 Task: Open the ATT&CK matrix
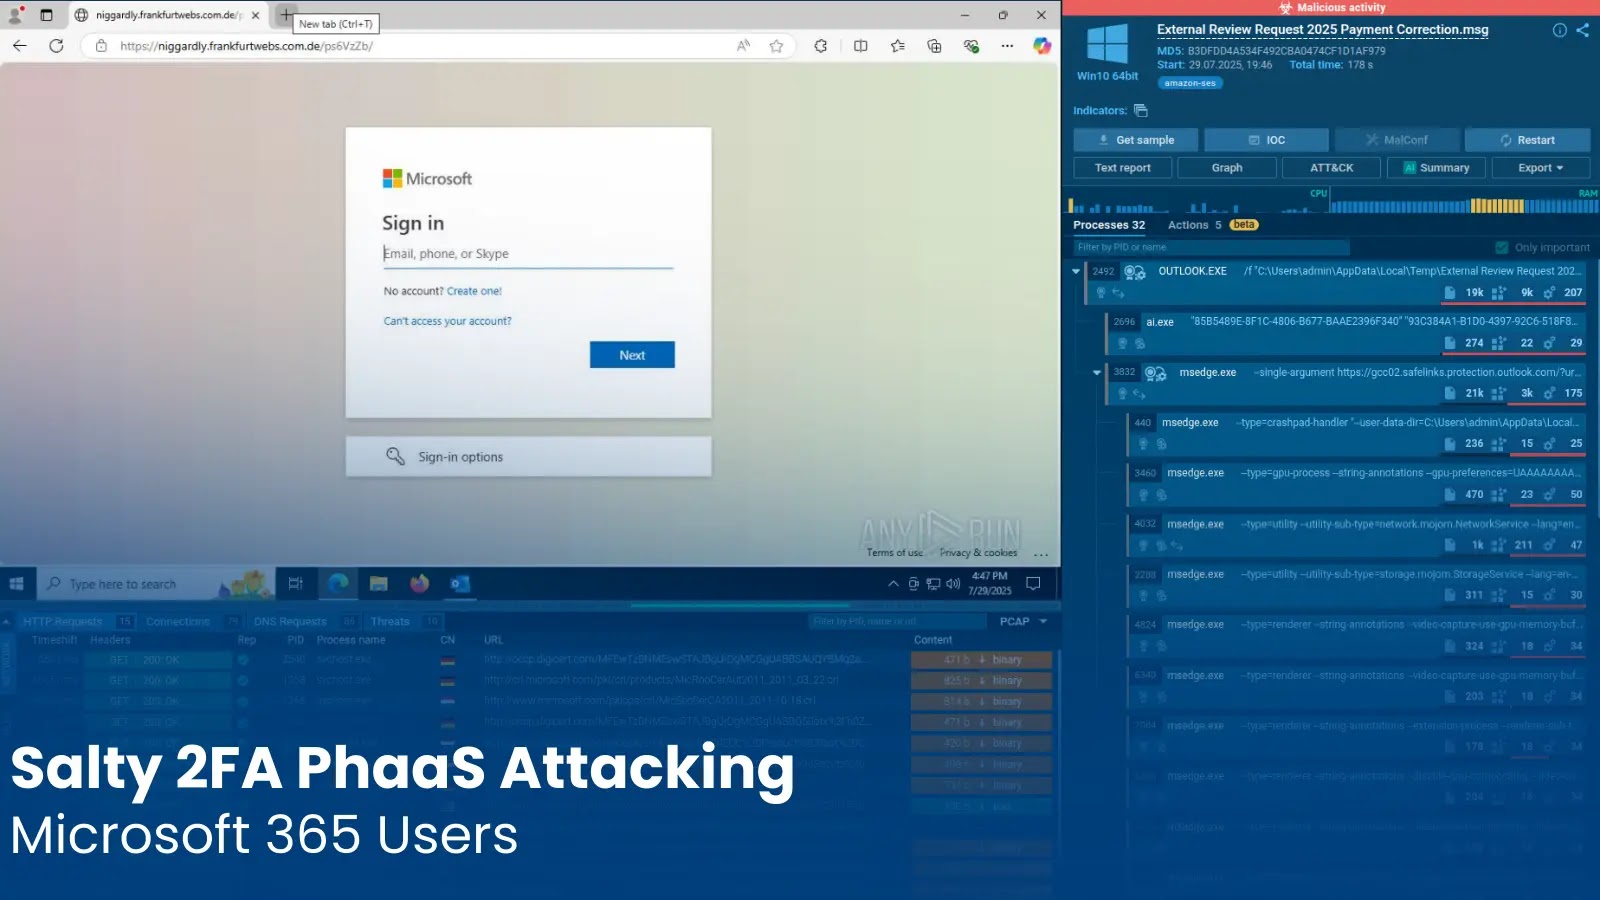tap(1331, 168)
